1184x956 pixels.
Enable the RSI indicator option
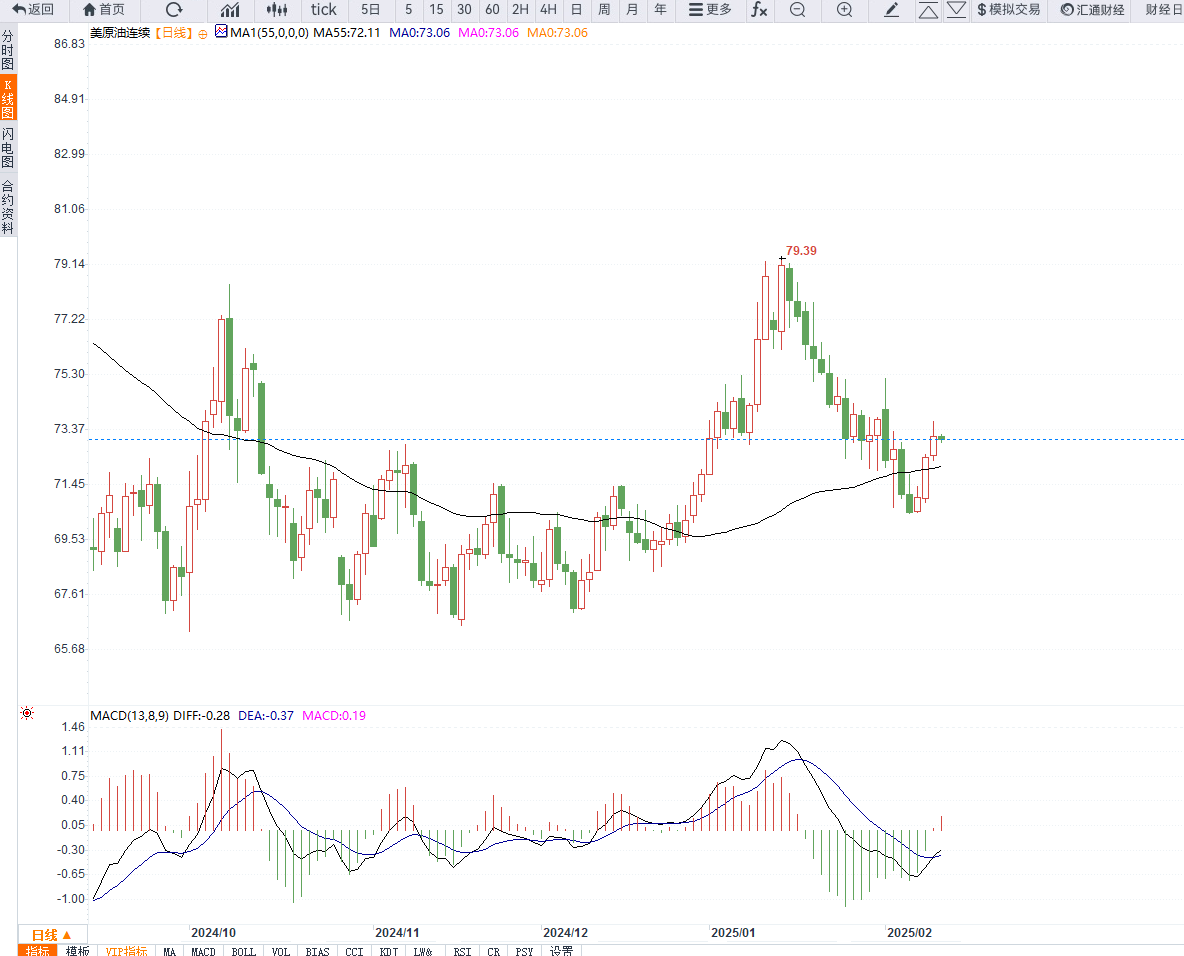[462, 951]
